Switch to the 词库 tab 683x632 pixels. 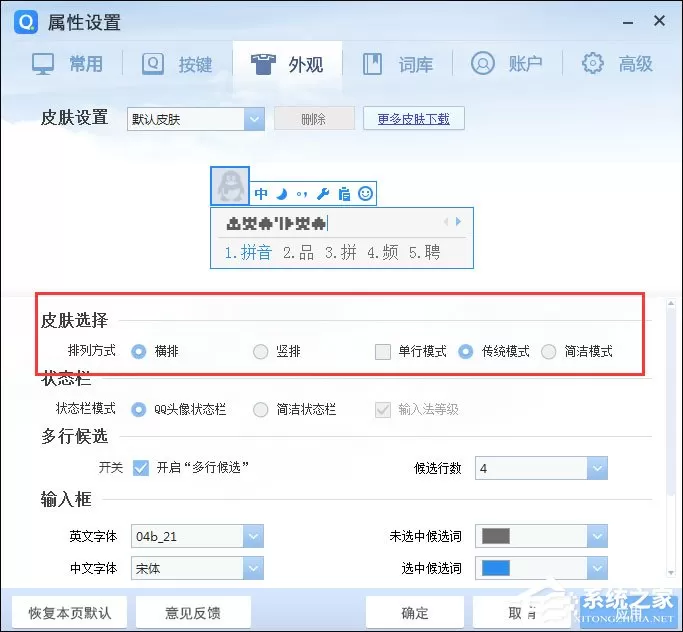[x=398, y=64]
